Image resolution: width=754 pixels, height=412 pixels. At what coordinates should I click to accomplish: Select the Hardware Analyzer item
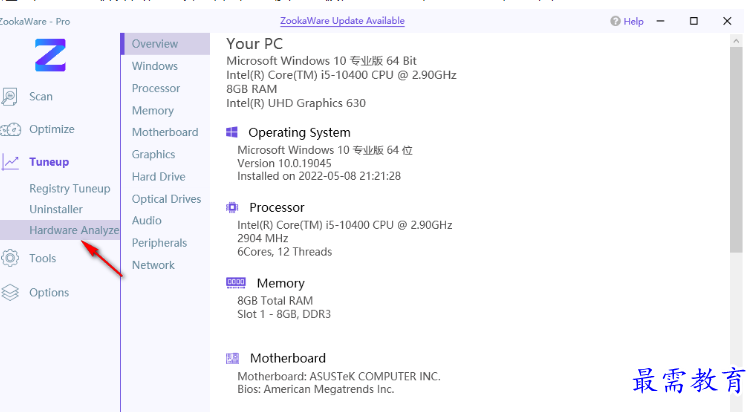(x=60, y=230)
